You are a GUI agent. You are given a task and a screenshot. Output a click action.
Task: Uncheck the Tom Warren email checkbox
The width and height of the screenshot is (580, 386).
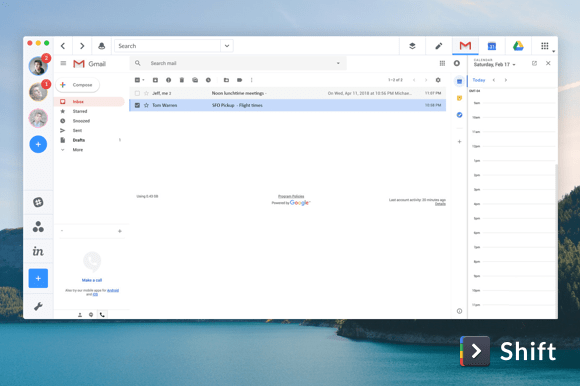(137, 105)
